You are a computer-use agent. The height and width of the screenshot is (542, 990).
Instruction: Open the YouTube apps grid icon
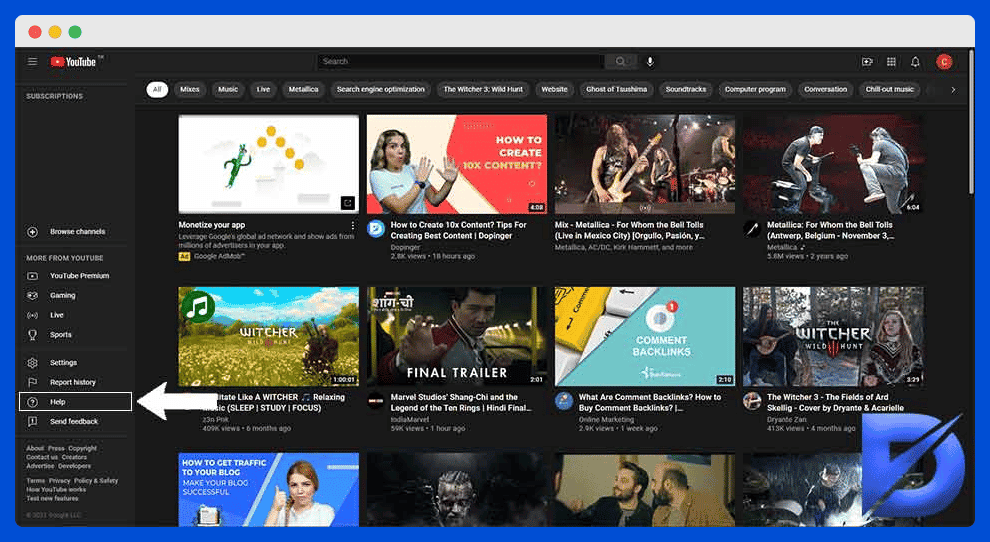[891, 61]
